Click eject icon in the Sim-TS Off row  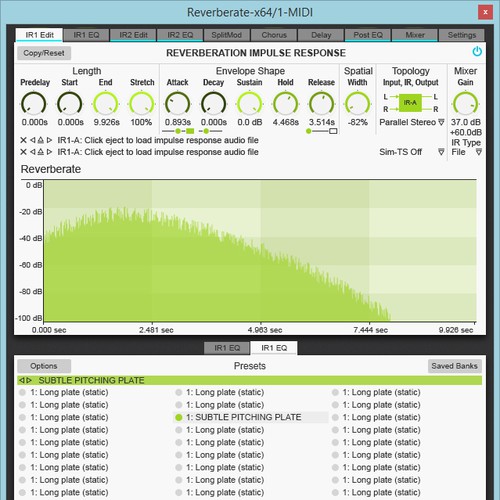tap(41, 152)
